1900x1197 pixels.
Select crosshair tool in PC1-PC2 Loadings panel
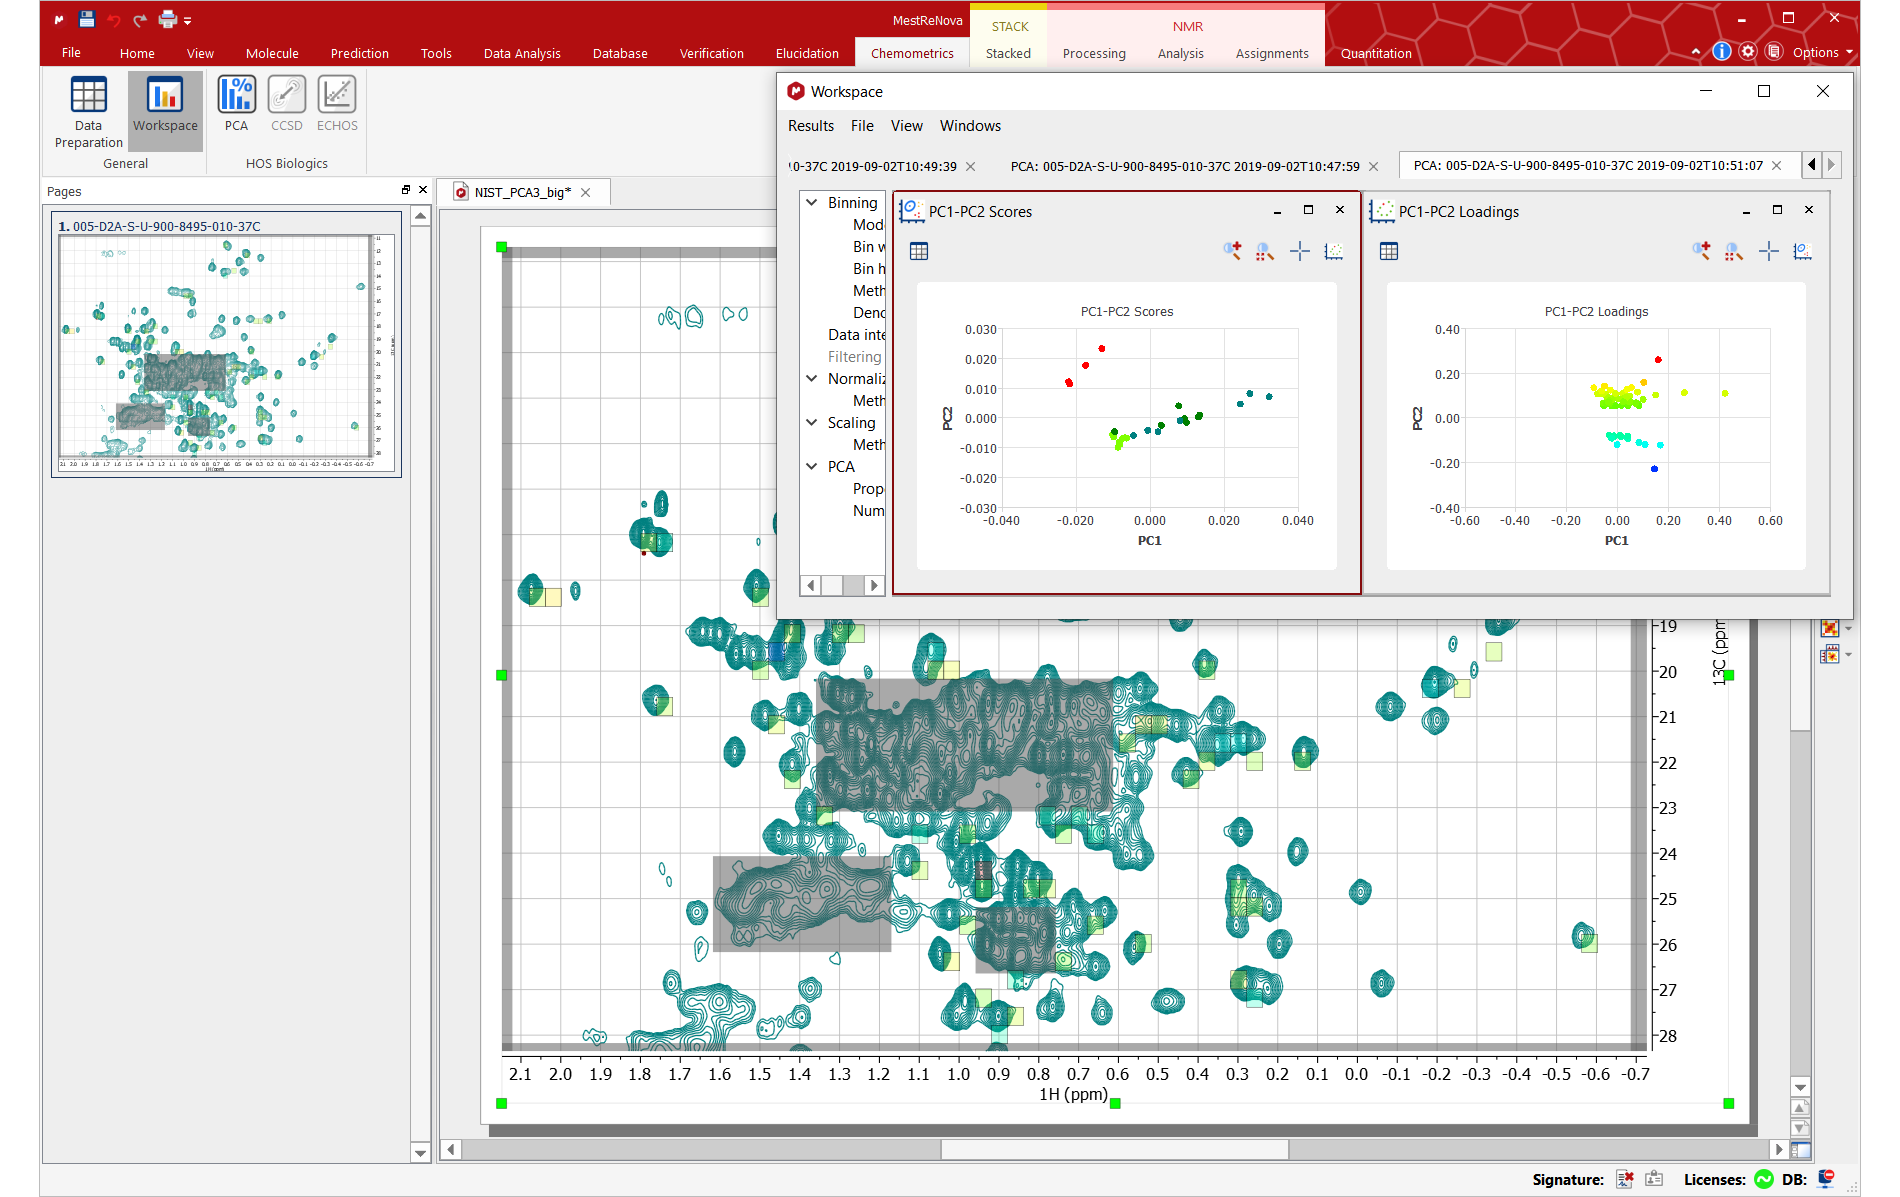[1768, 251]
